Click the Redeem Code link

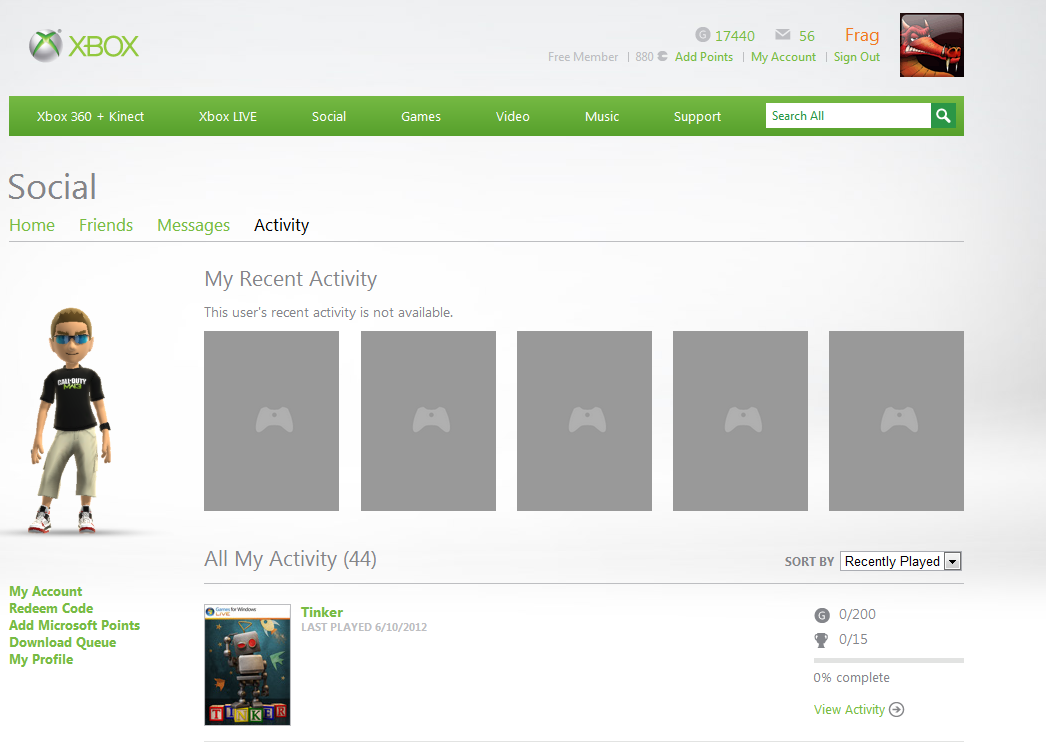(51, 608)
